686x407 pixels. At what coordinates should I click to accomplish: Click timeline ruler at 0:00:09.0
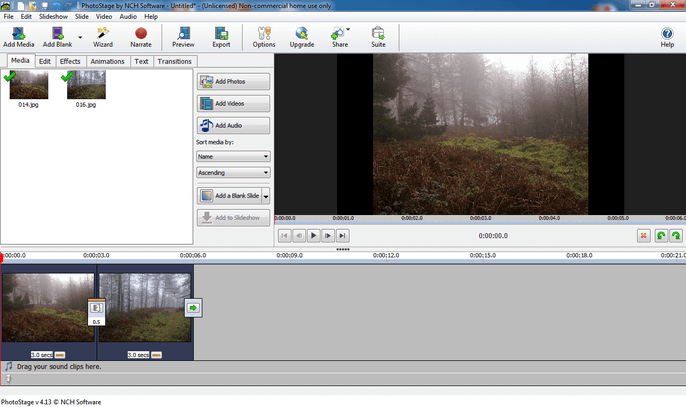[x=289, y=255]
